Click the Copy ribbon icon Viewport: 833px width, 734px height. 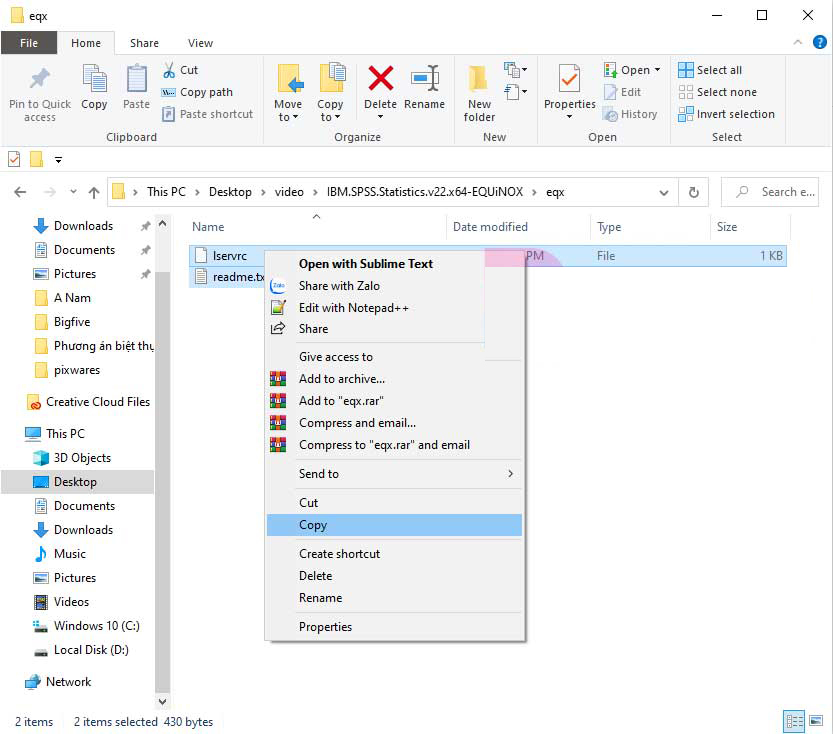tap(94, 79)
